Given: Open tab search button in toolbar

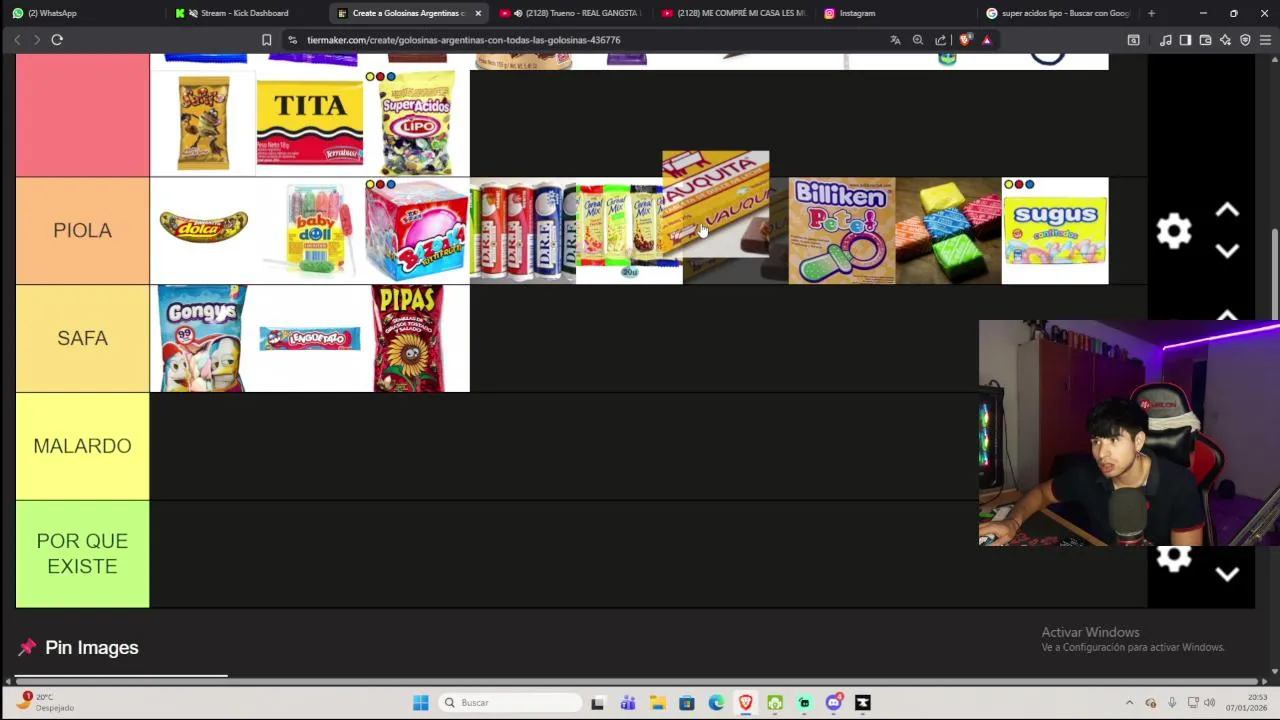Looking at the screenshot, I should point(1133,40).
